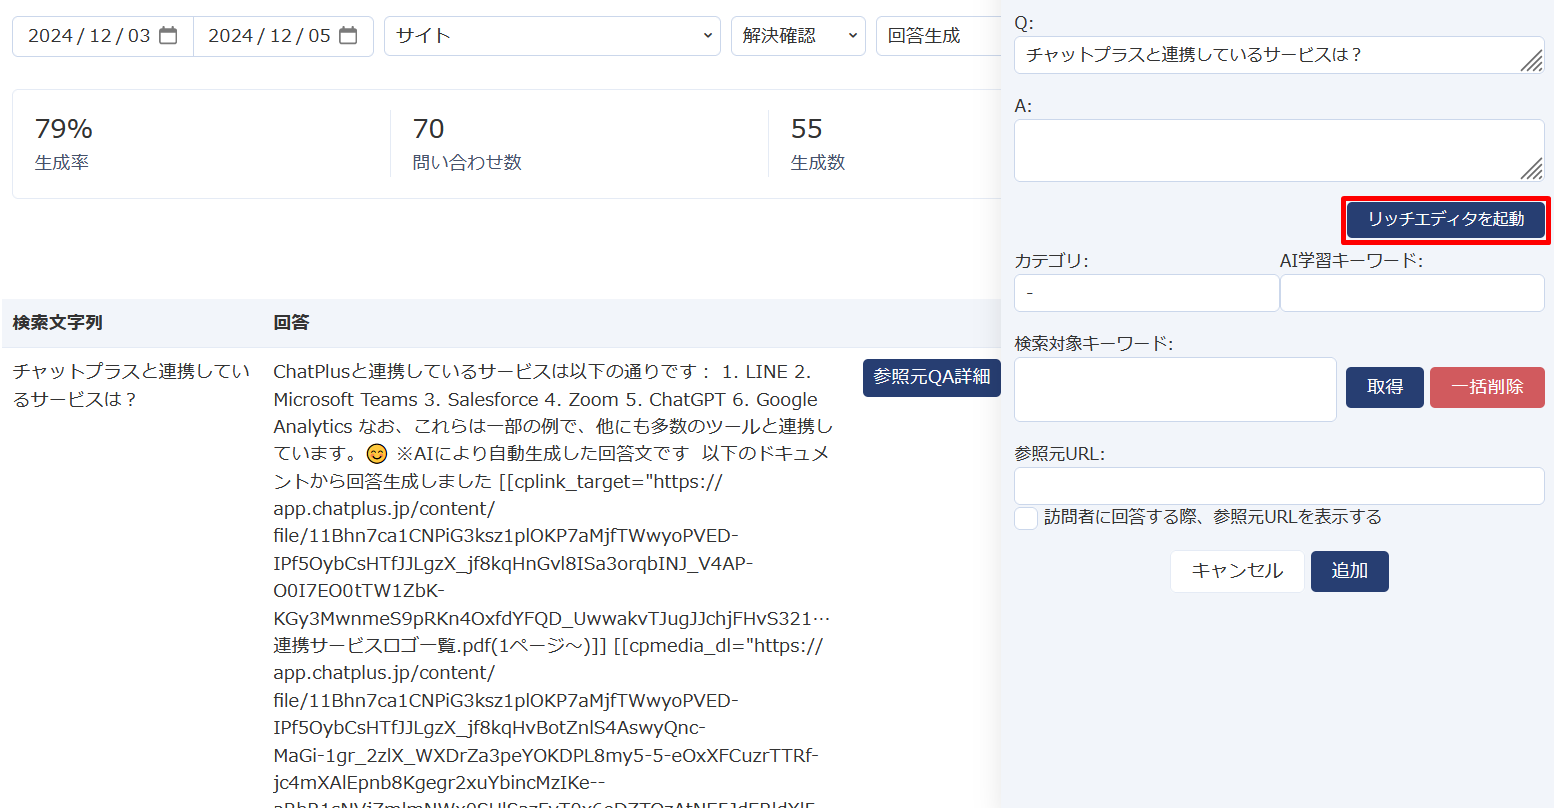This screenshot has width=1554, height=808.
Task: Click the 参照元URL input field
Action: click(x=1279, y=486)
